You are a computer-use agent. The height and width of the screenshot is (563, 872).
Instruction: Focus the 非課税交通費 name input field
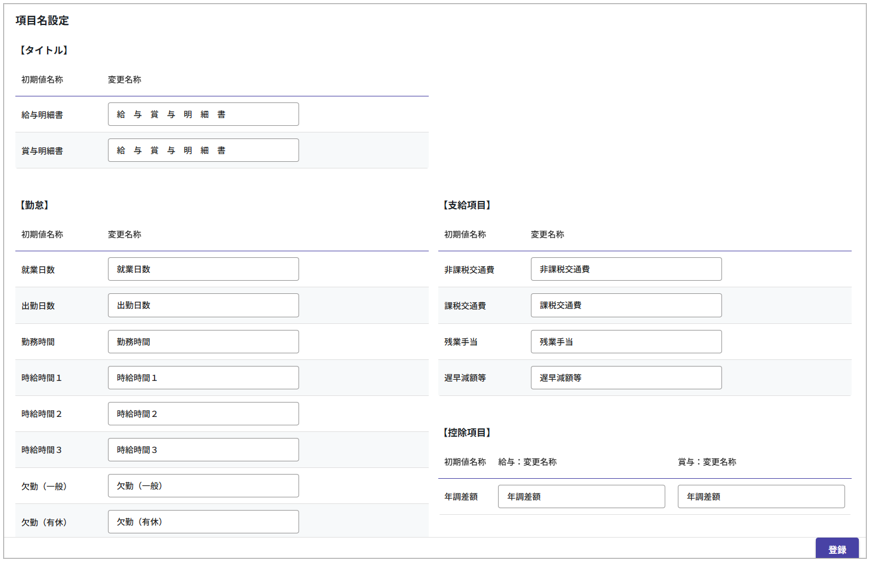coord(626,269)
